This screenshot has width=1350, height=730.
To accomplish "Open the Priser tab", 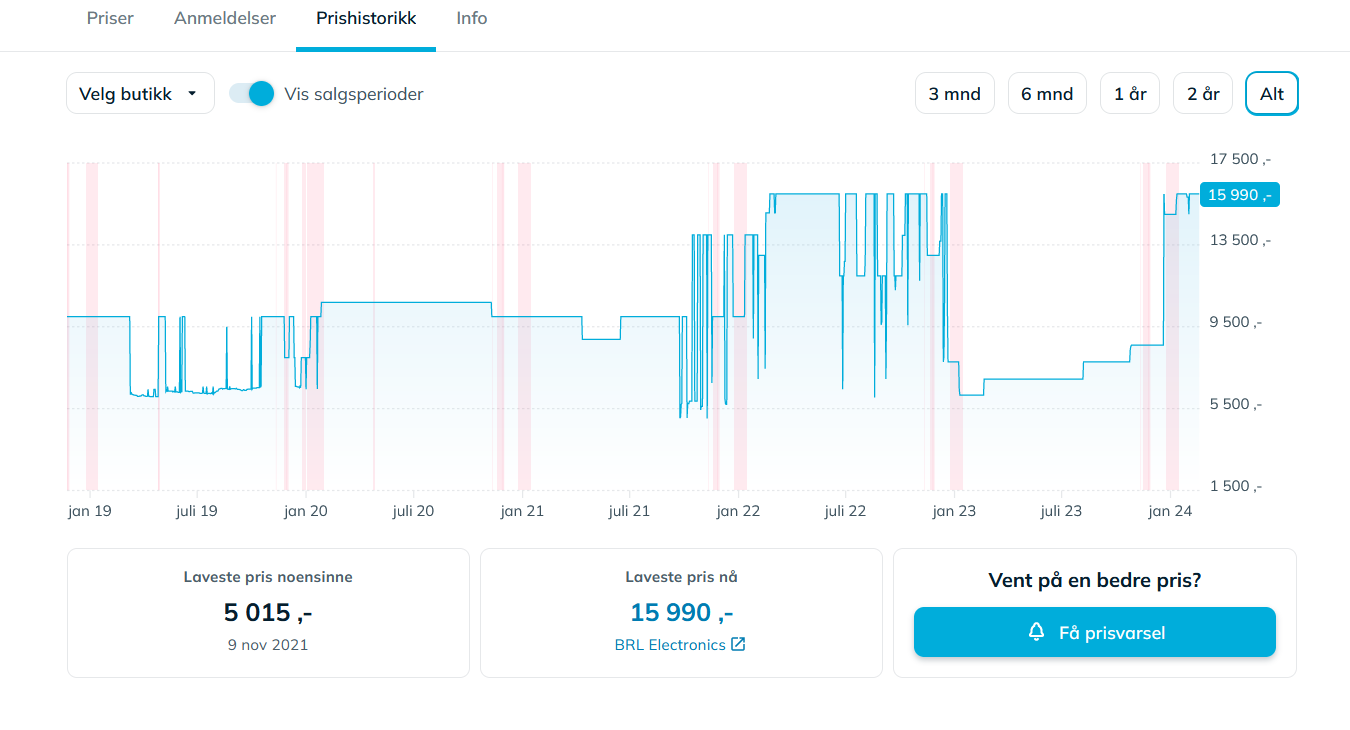I will [110, 18].
